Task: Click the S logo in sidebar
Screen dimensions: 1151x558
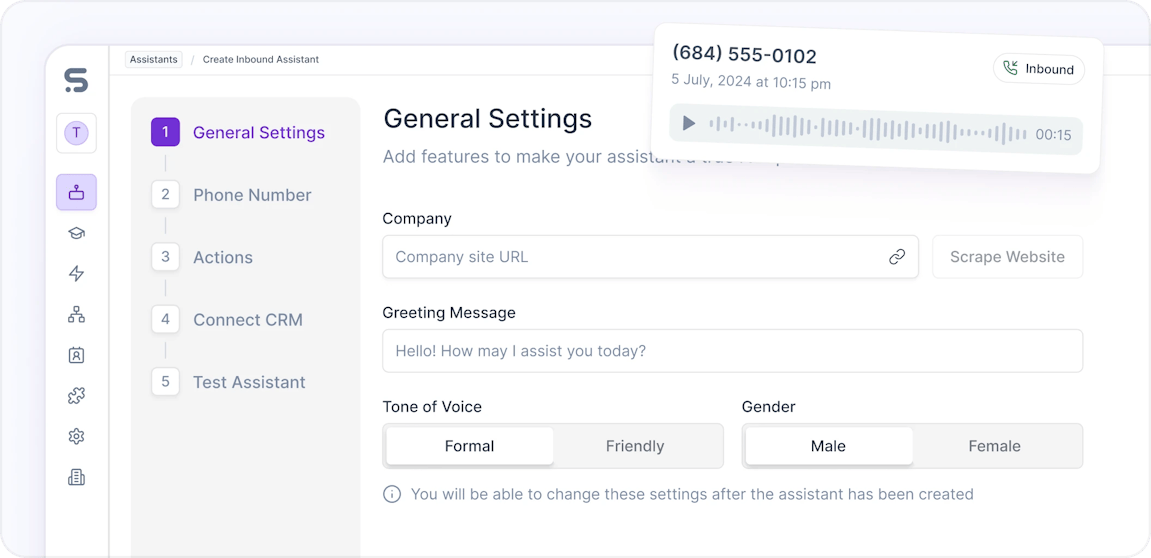Action: (x=76, y=80)
